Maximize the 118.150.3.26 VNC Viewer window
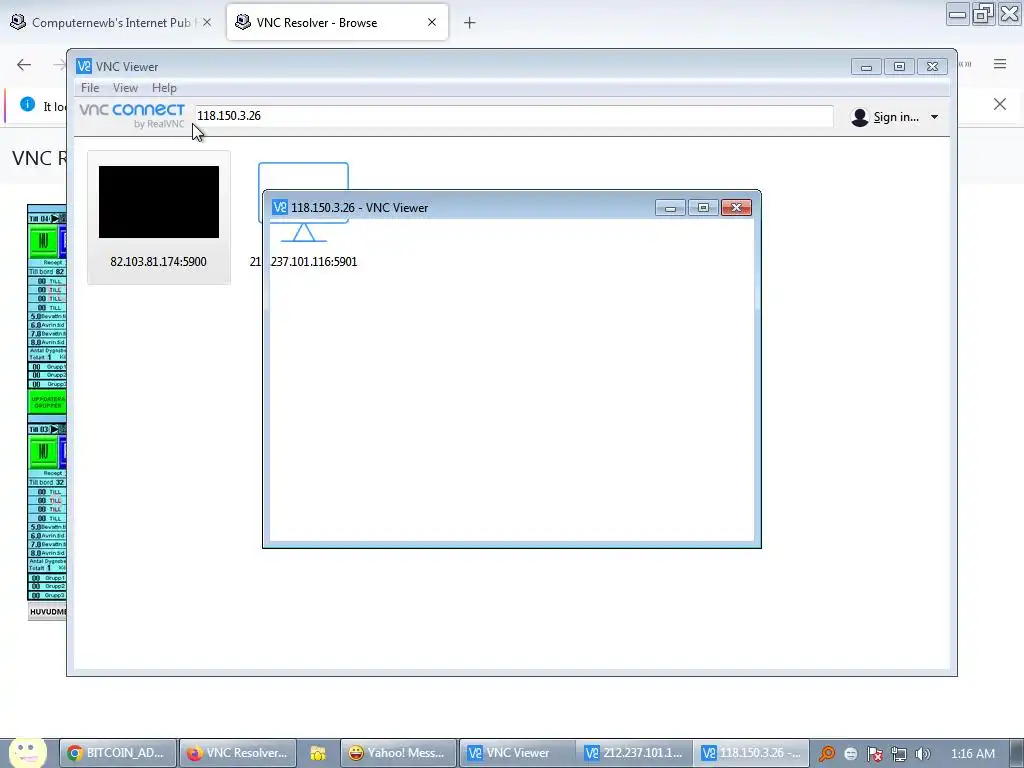 703,208
